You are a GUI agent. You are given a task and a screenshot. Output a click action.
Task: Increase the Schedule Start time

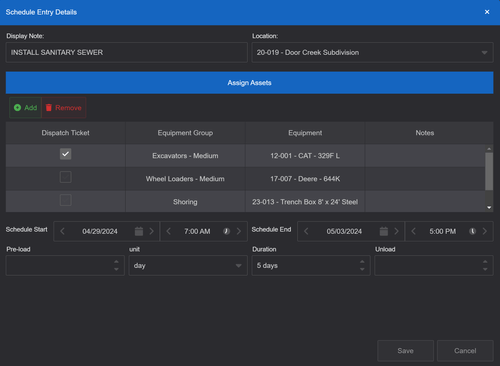(239, 231)
